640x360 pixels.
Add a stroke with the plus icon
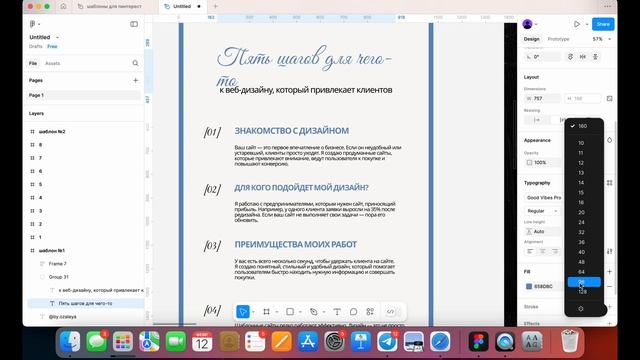(609, 307)
